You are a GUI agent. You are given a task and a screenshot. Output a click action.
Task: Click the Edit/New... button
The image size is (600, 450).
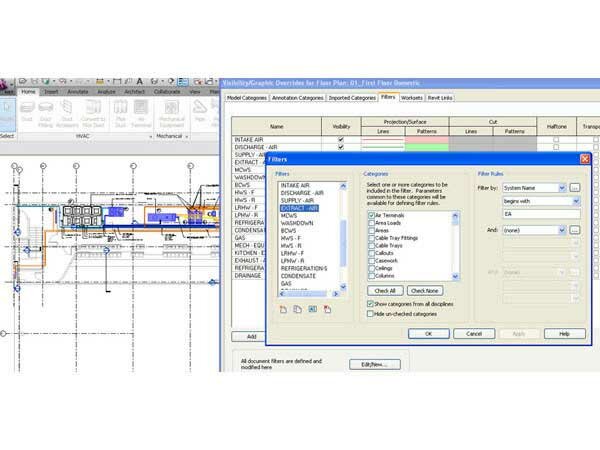coord(375,364)
